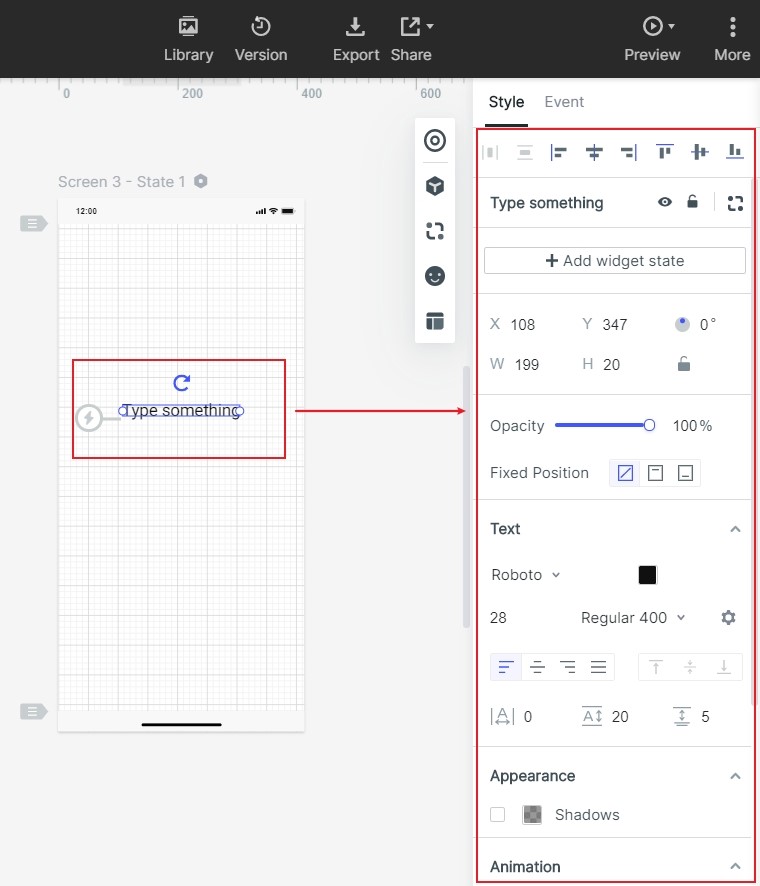Edit the width value 199
This screenshot has height=886, width=760.
(x=527, y=364)
